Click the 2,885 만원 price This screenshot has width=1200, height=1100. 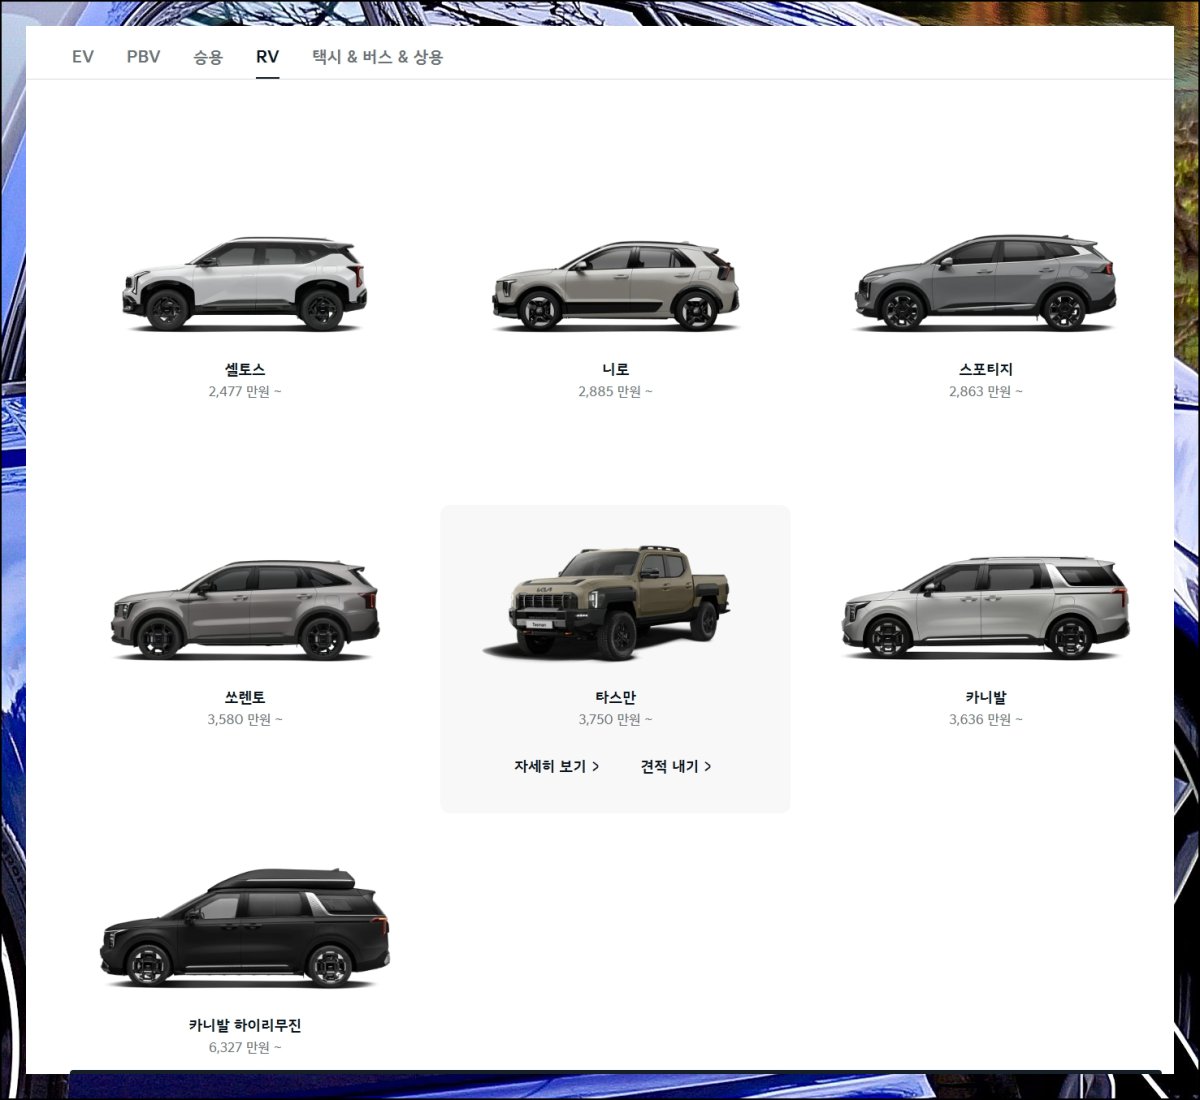[615, 392]
